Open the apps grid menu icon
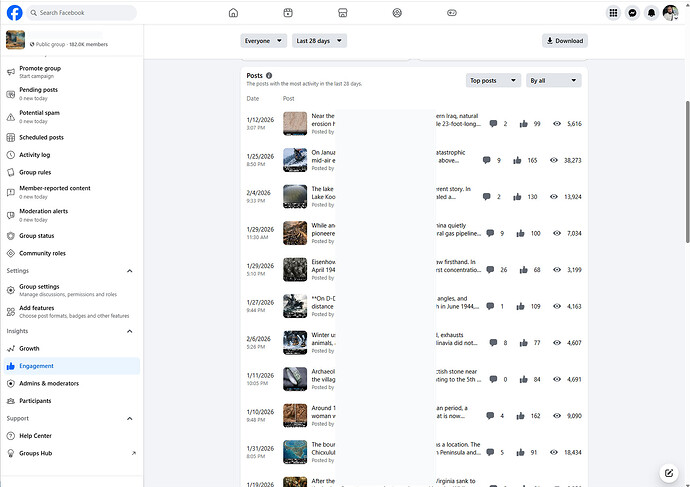The height and width of the screenshot is (487, 690). point(613,13)
